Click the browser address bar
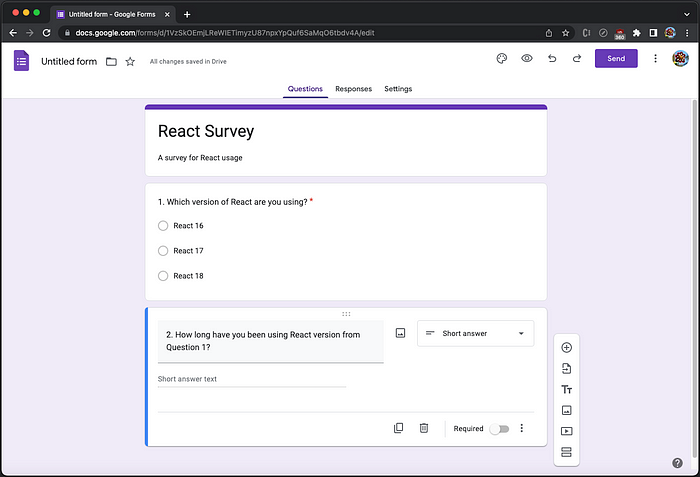Screen dimensions: 700x477 (304, 33)
